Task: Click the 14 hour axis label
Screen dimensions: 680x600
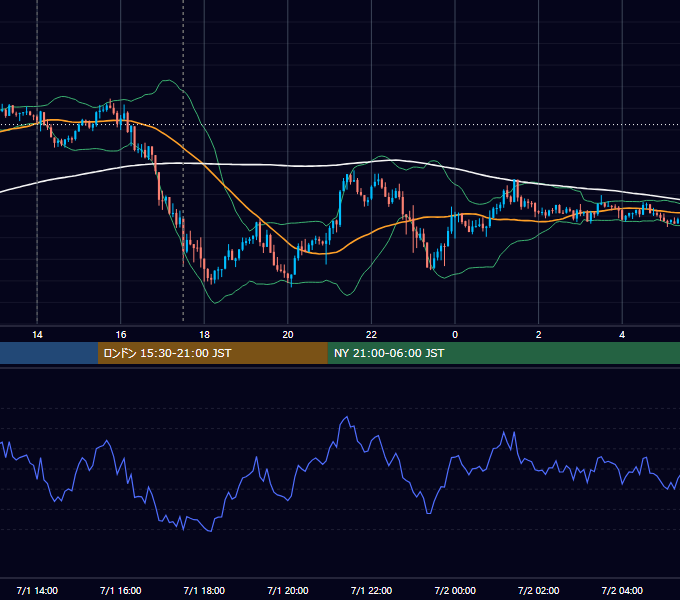Action: 37,335
